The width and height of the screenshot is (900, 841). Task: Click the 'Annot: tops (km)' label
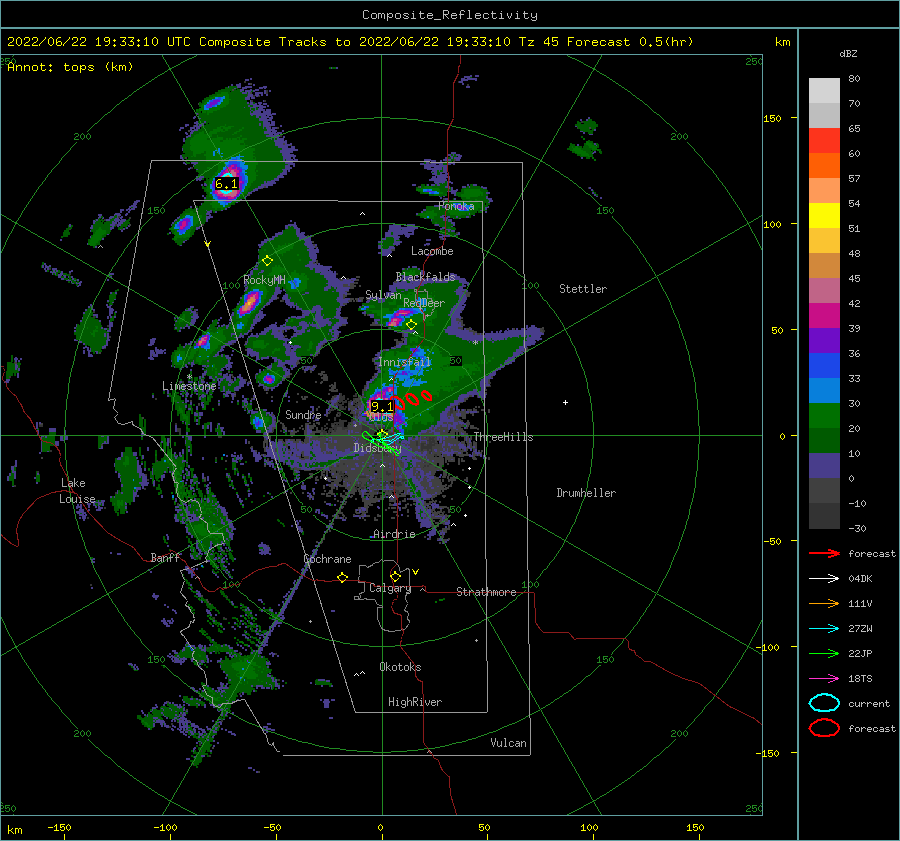click(70, 67)
